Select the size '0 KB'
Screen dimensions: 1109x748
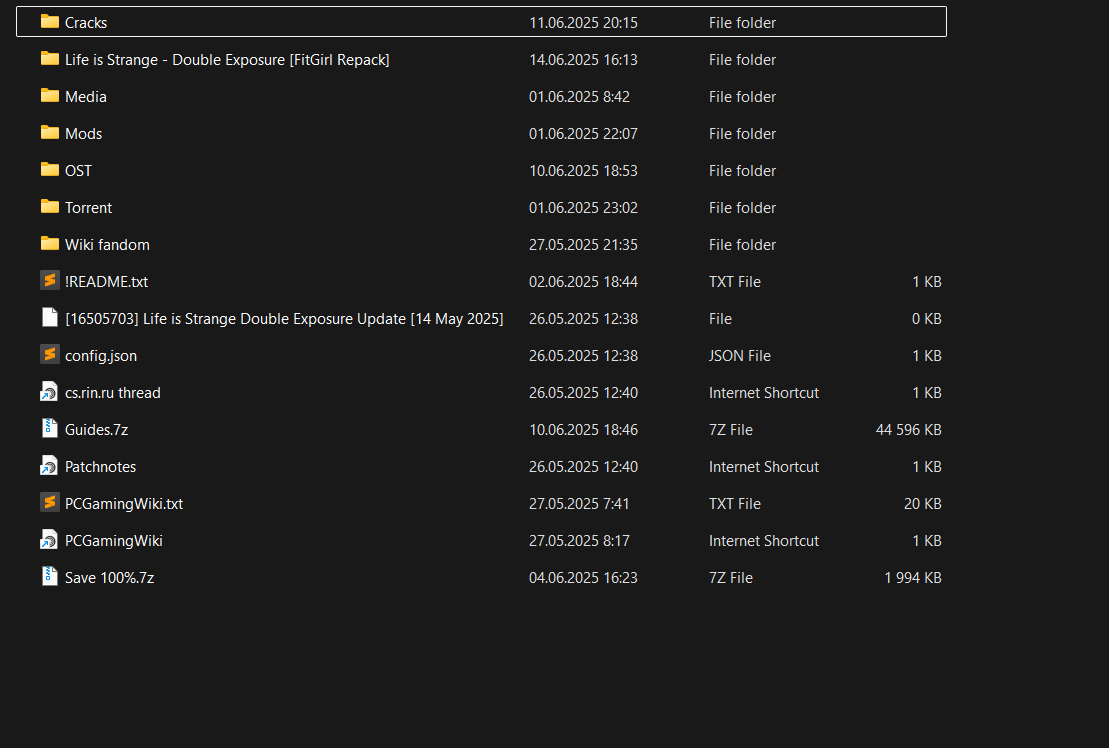(927, 319)
